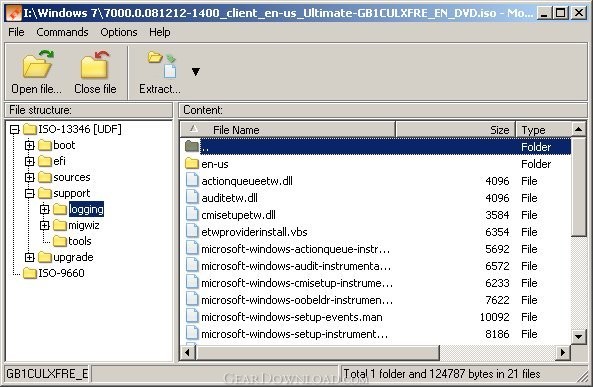Click the ISO-9660 folder icon
593x387 pixels.
[29, 273]
